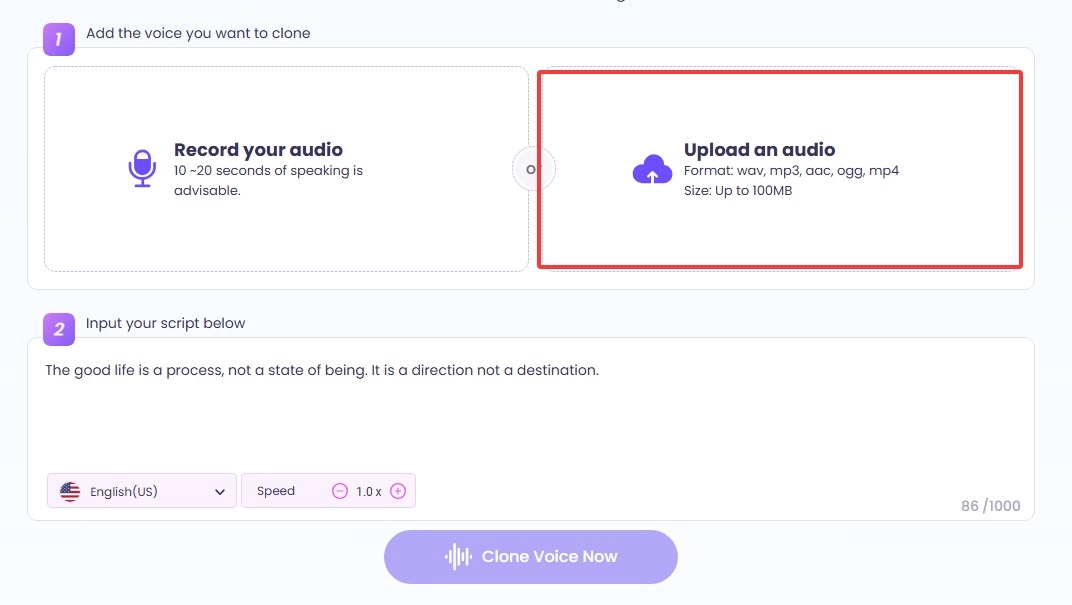
Task: Click the 86 /1000 character counter
Action: point(990,506)
